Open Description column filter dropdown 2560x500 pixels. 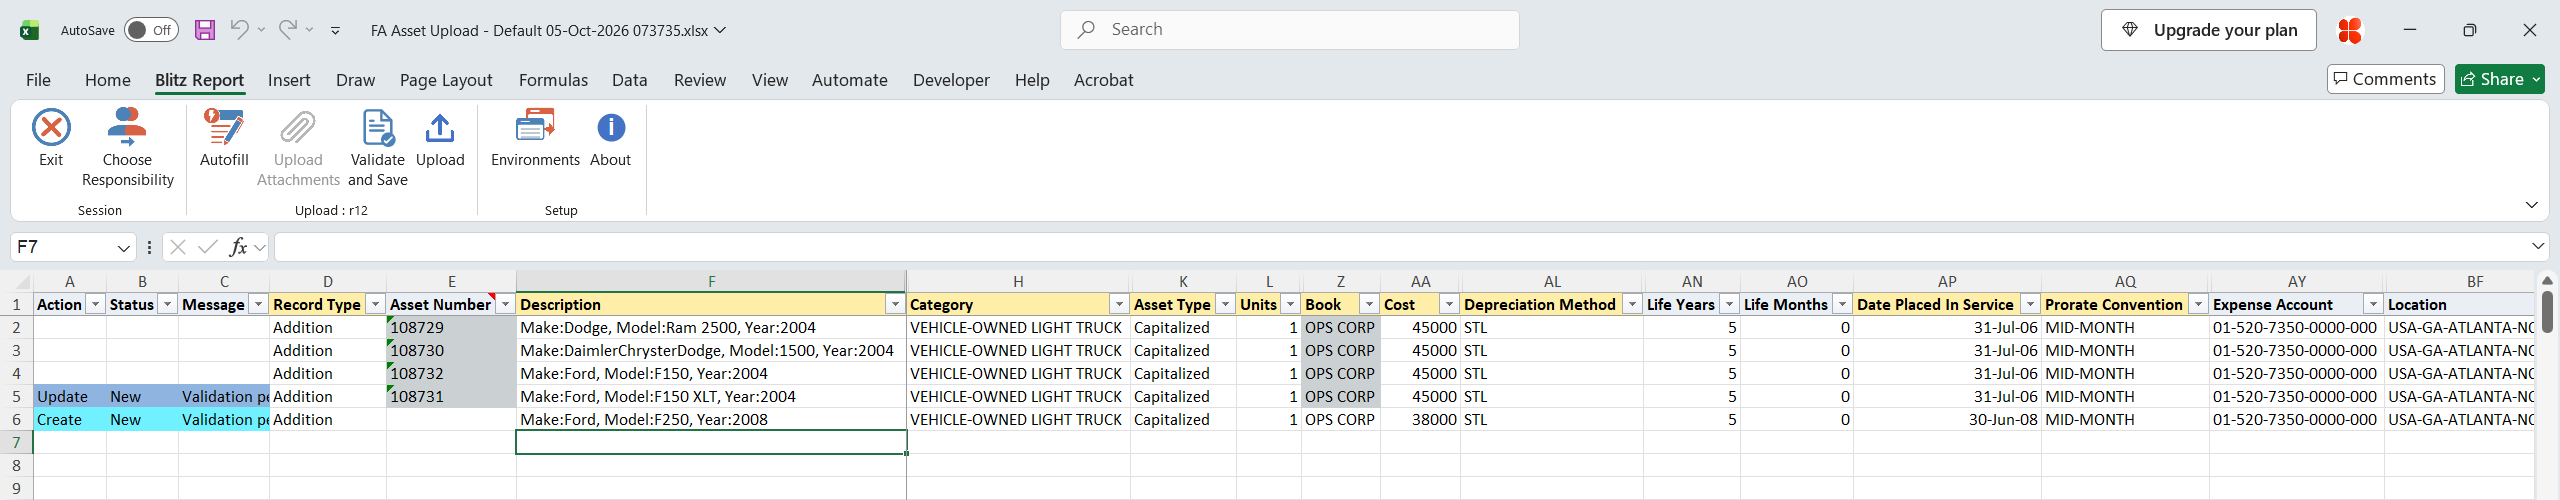coord(895,305)
